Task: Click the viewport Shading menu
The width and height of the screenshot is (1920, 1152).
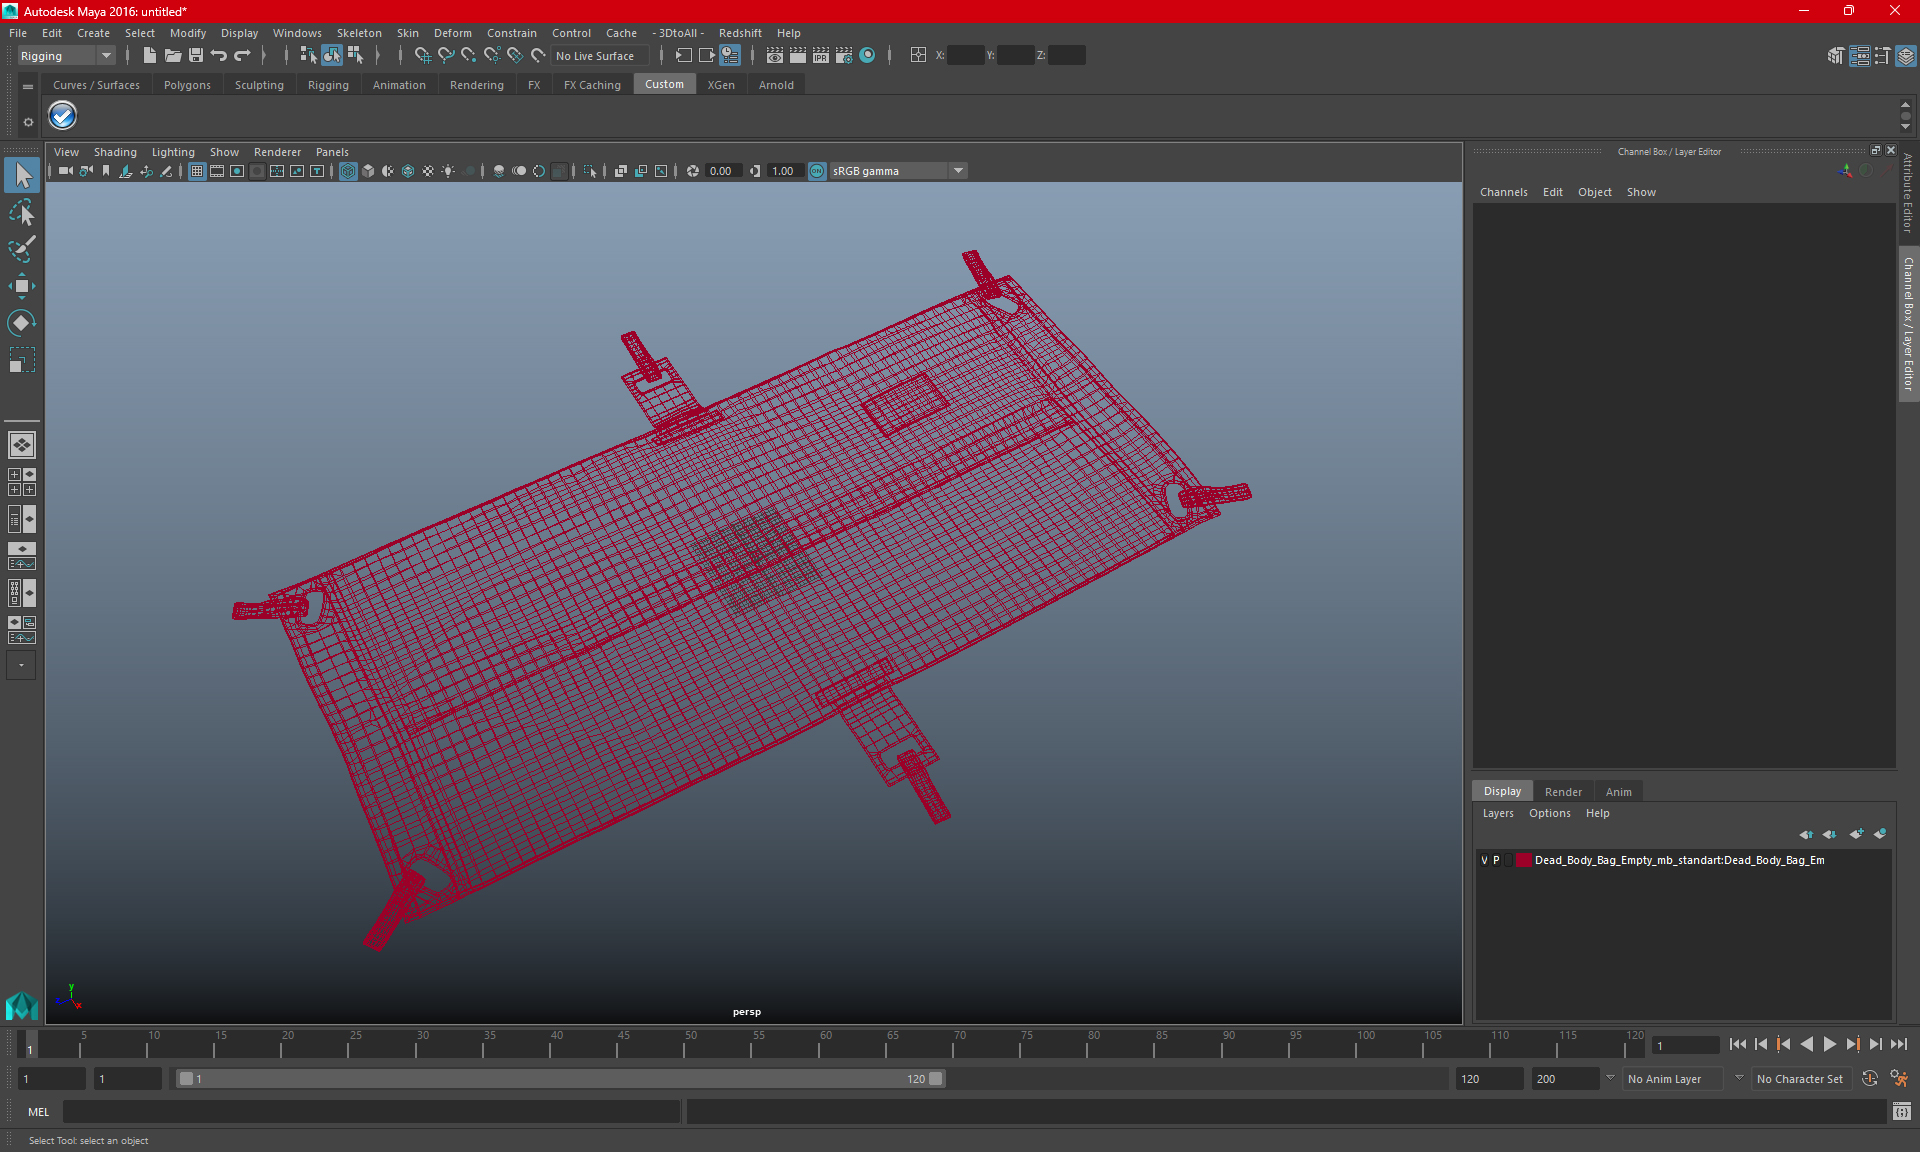Action: (115, 152)
